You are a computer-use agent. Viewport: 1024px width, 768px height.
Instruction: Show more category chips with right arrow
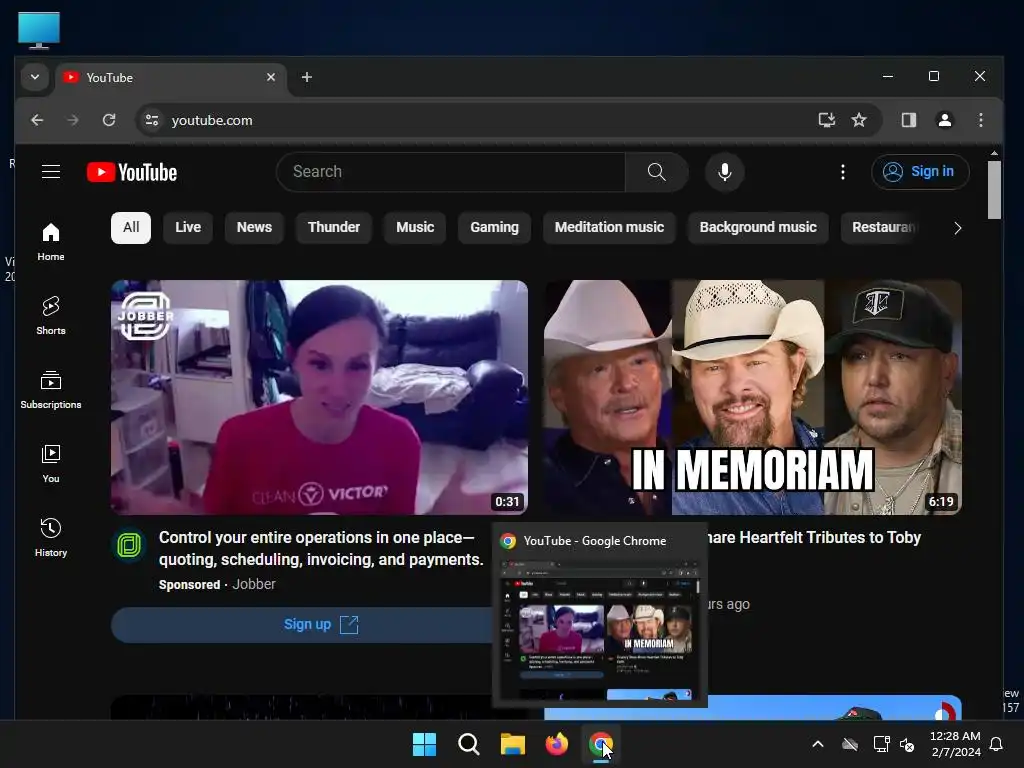coord(957,228)
